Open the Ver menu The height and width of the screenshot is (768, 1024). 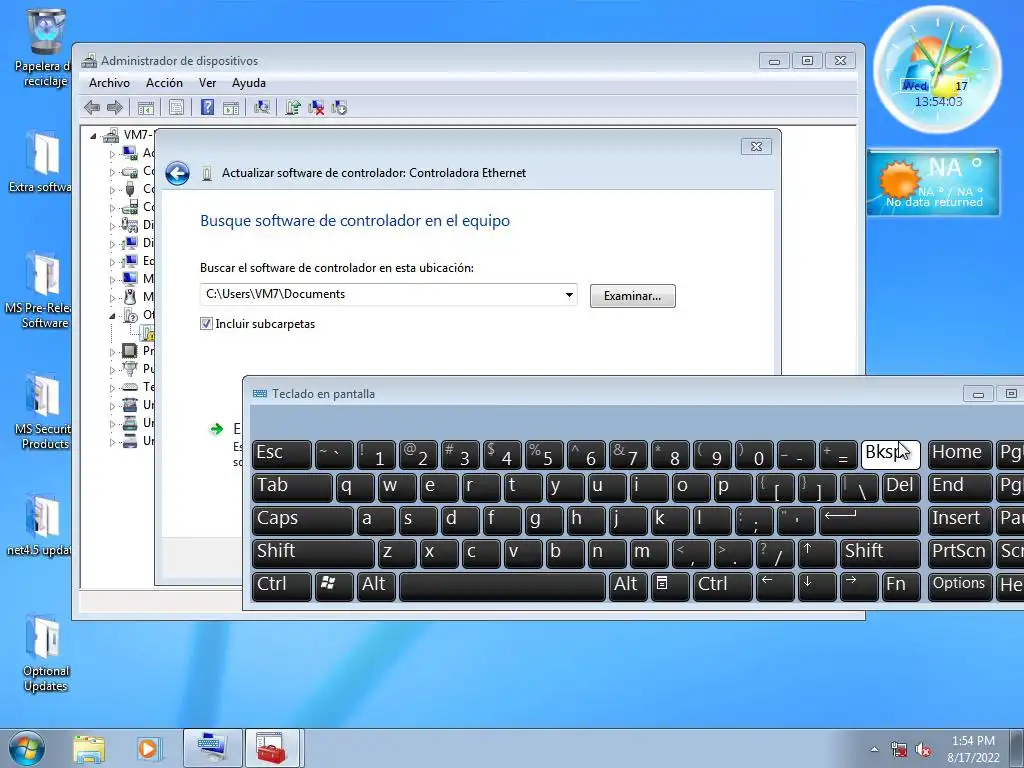coord(207,83)
